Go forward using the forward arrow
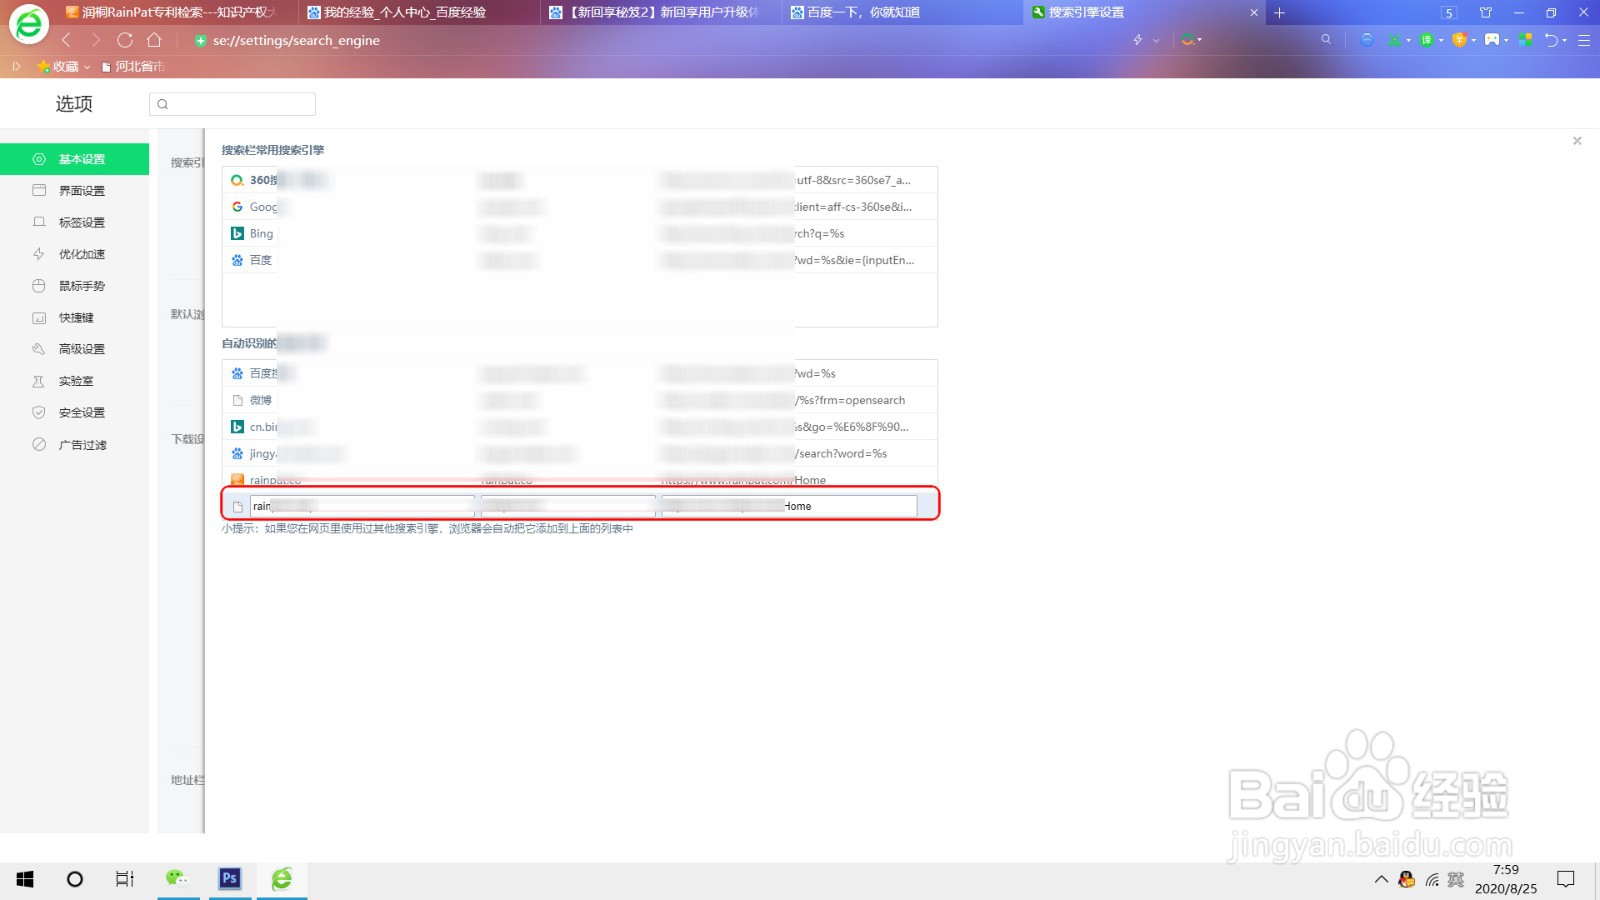The width and height of the screenshot is (1600, 900). (x=95, y=40)
